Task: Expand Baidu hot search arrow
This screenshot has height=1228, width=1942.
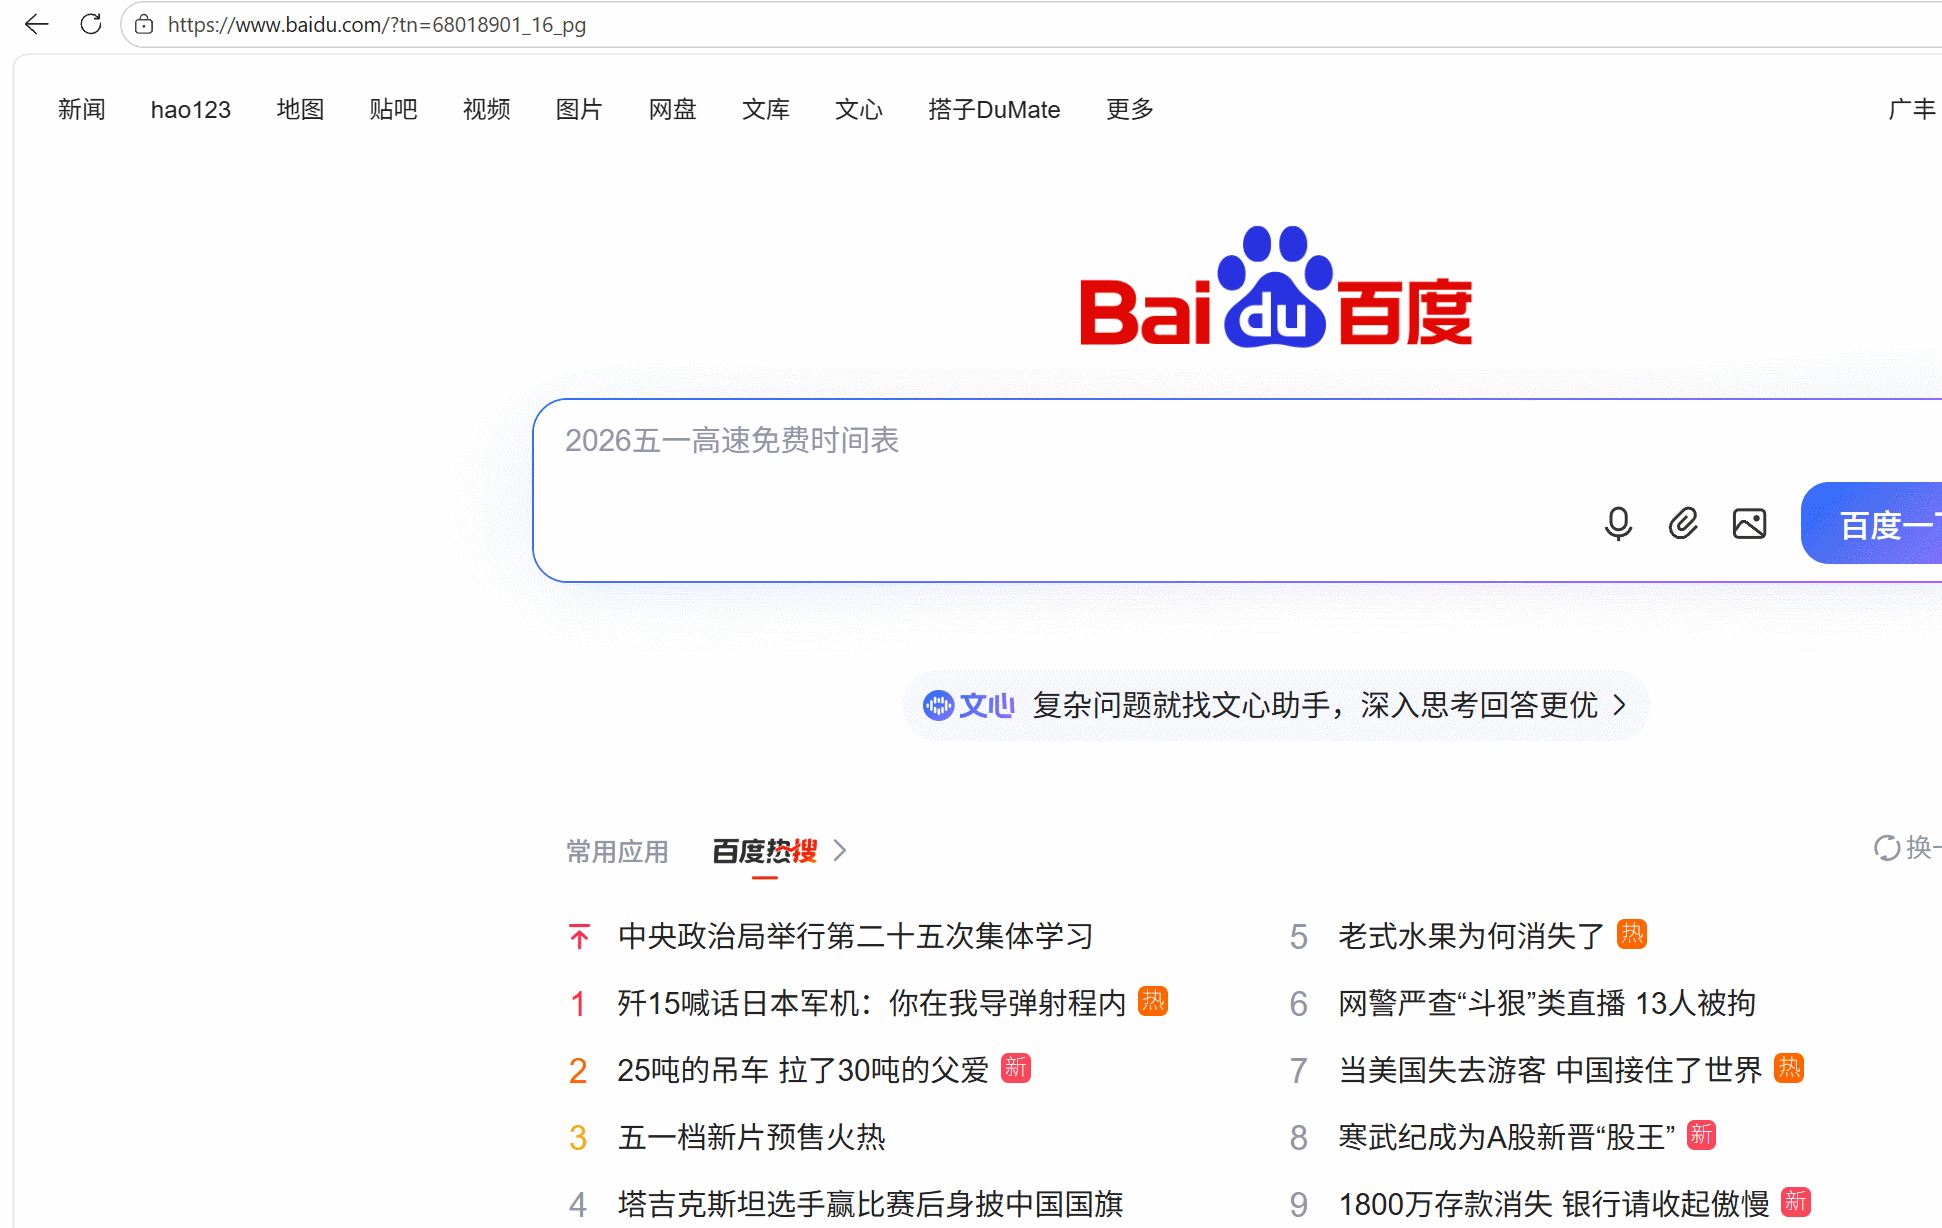Action: pyautogui.click(x=840, y=850)
